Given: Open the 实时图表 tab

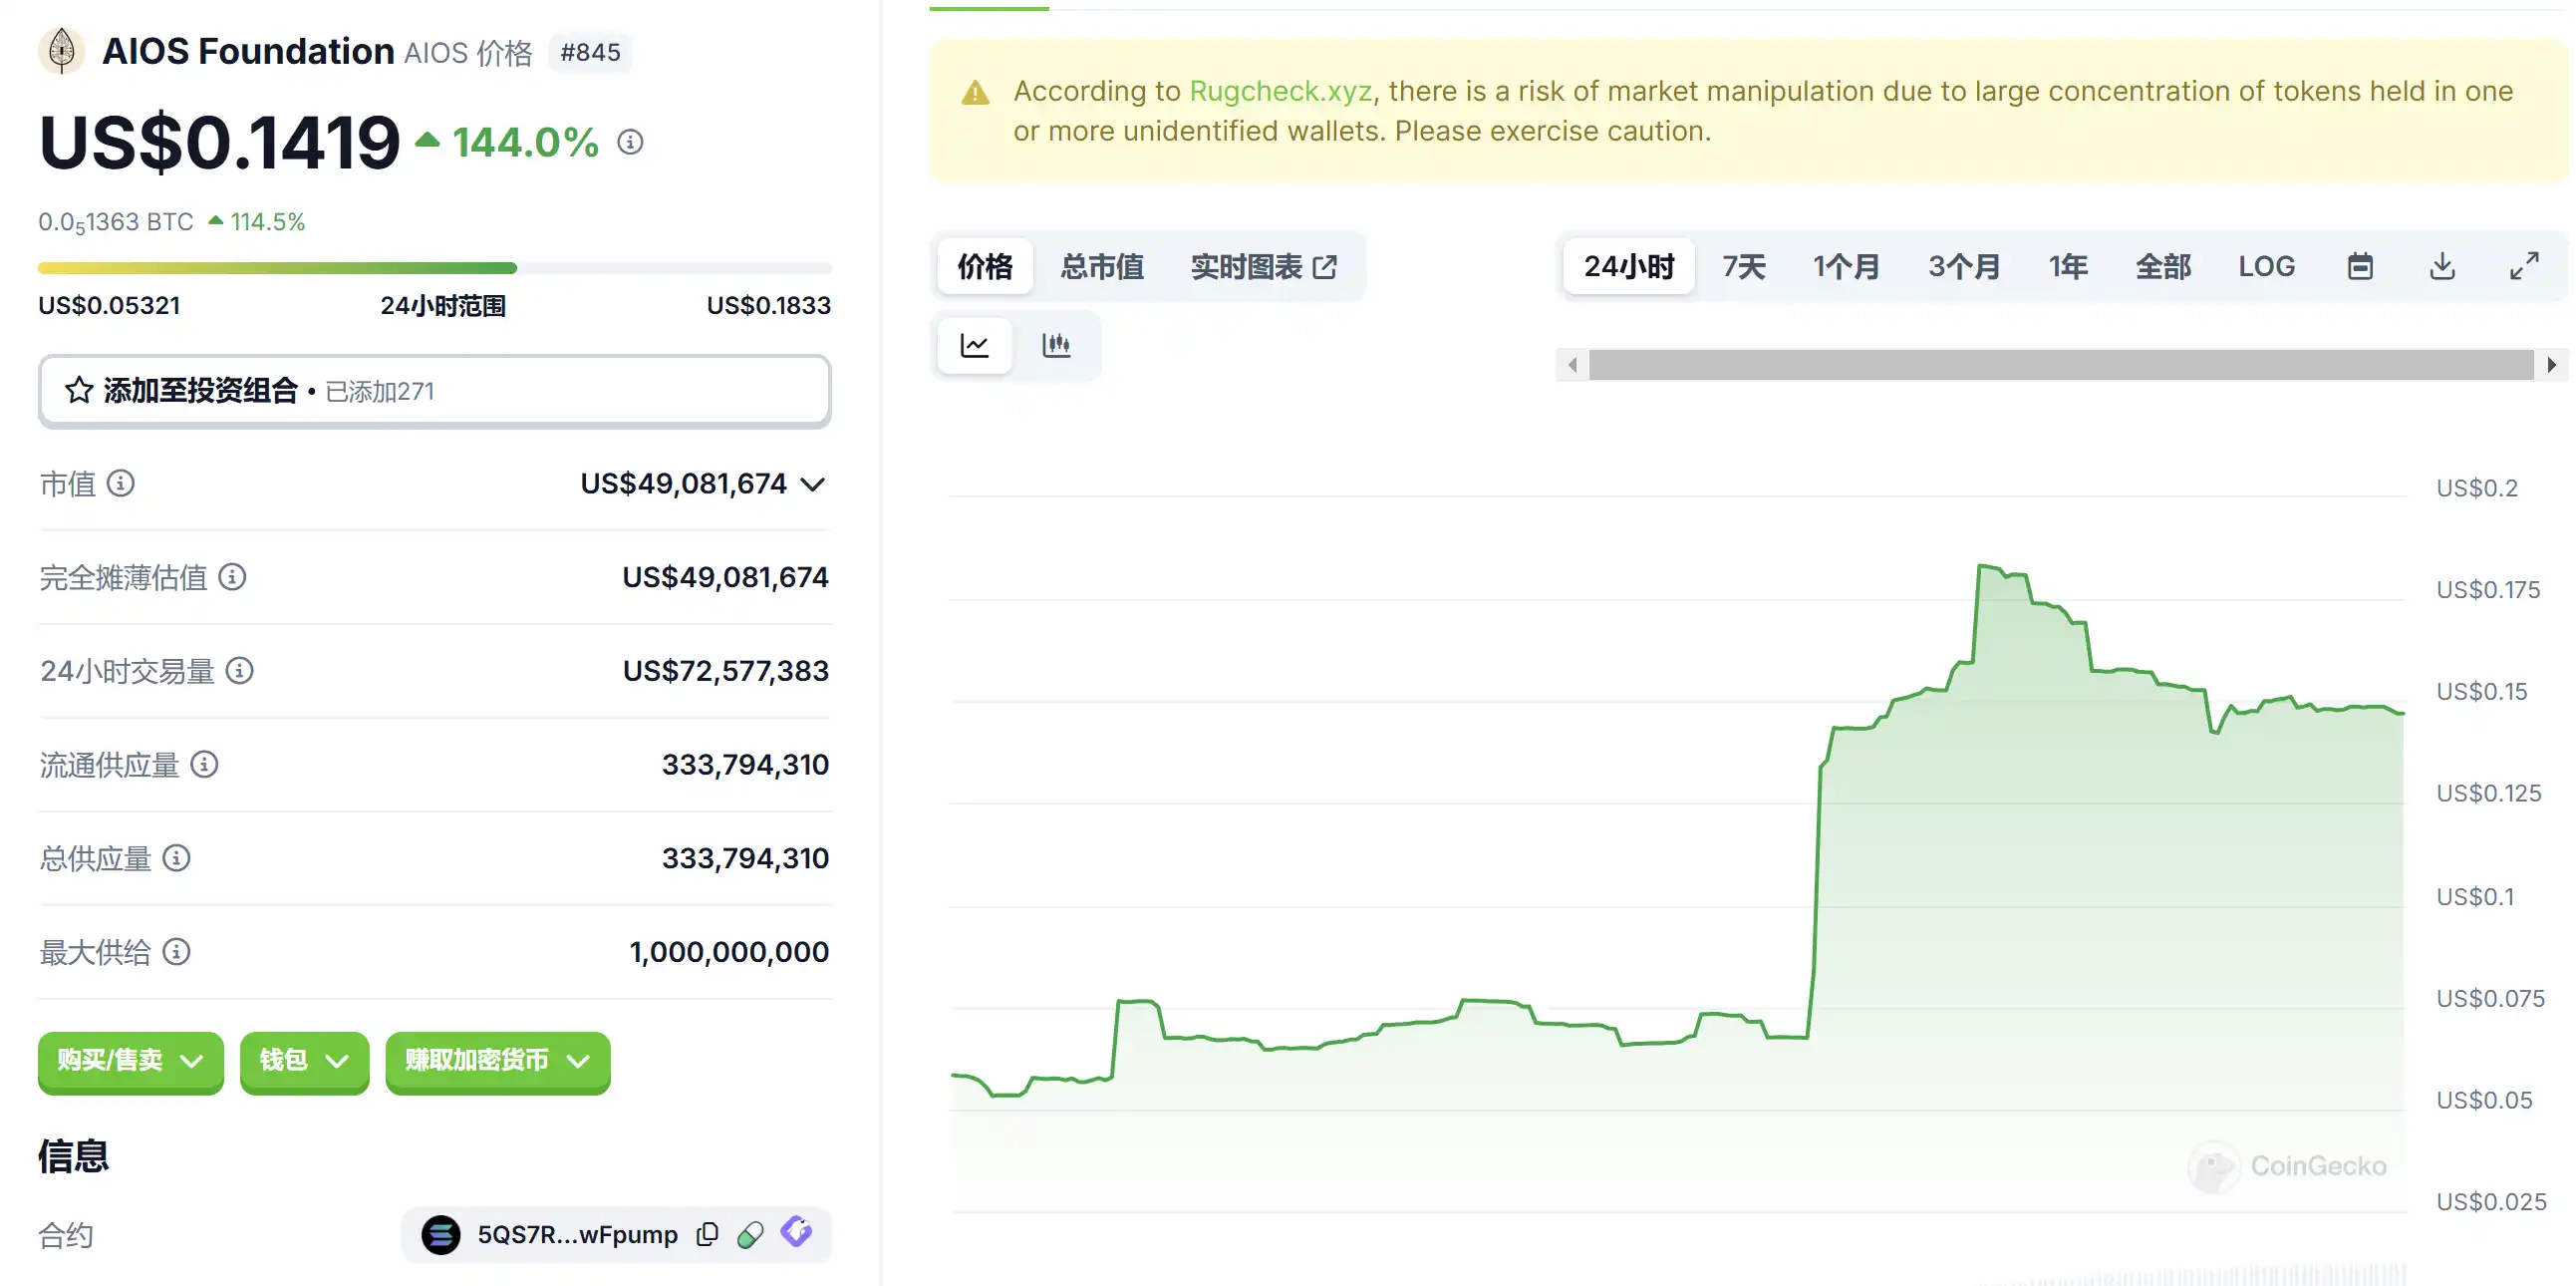Looking at the screenshot, I should pos(1263,267).
